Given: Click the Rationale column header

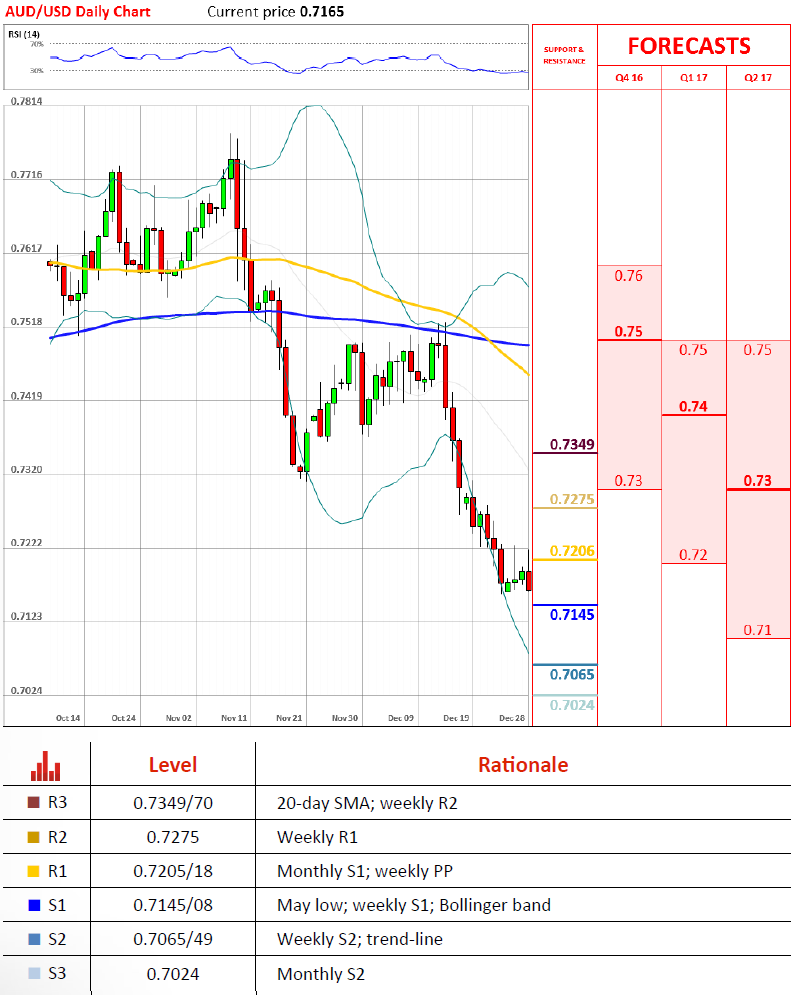Looking at the screenshot, I should tap(522, 765).
